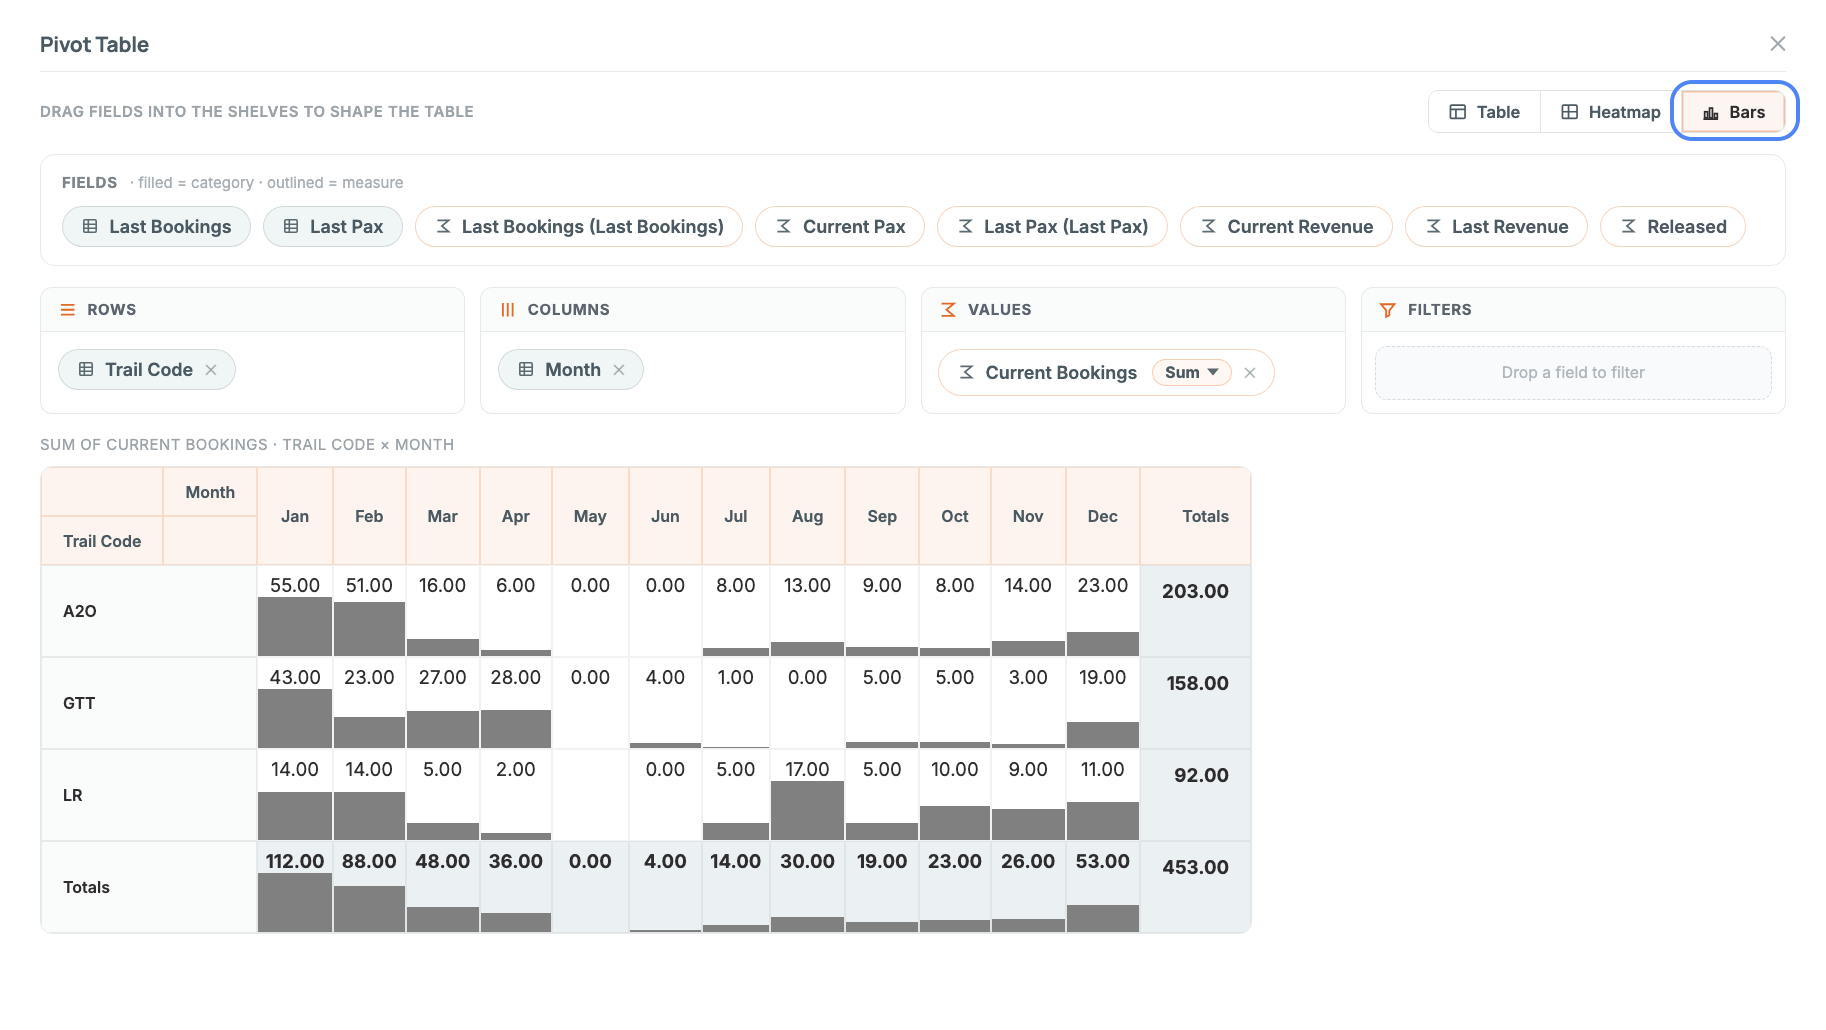The image size is (1826, 1030).
Task: Click the sigma icon on the Current Revenue chip
Action: point(1209,227)
